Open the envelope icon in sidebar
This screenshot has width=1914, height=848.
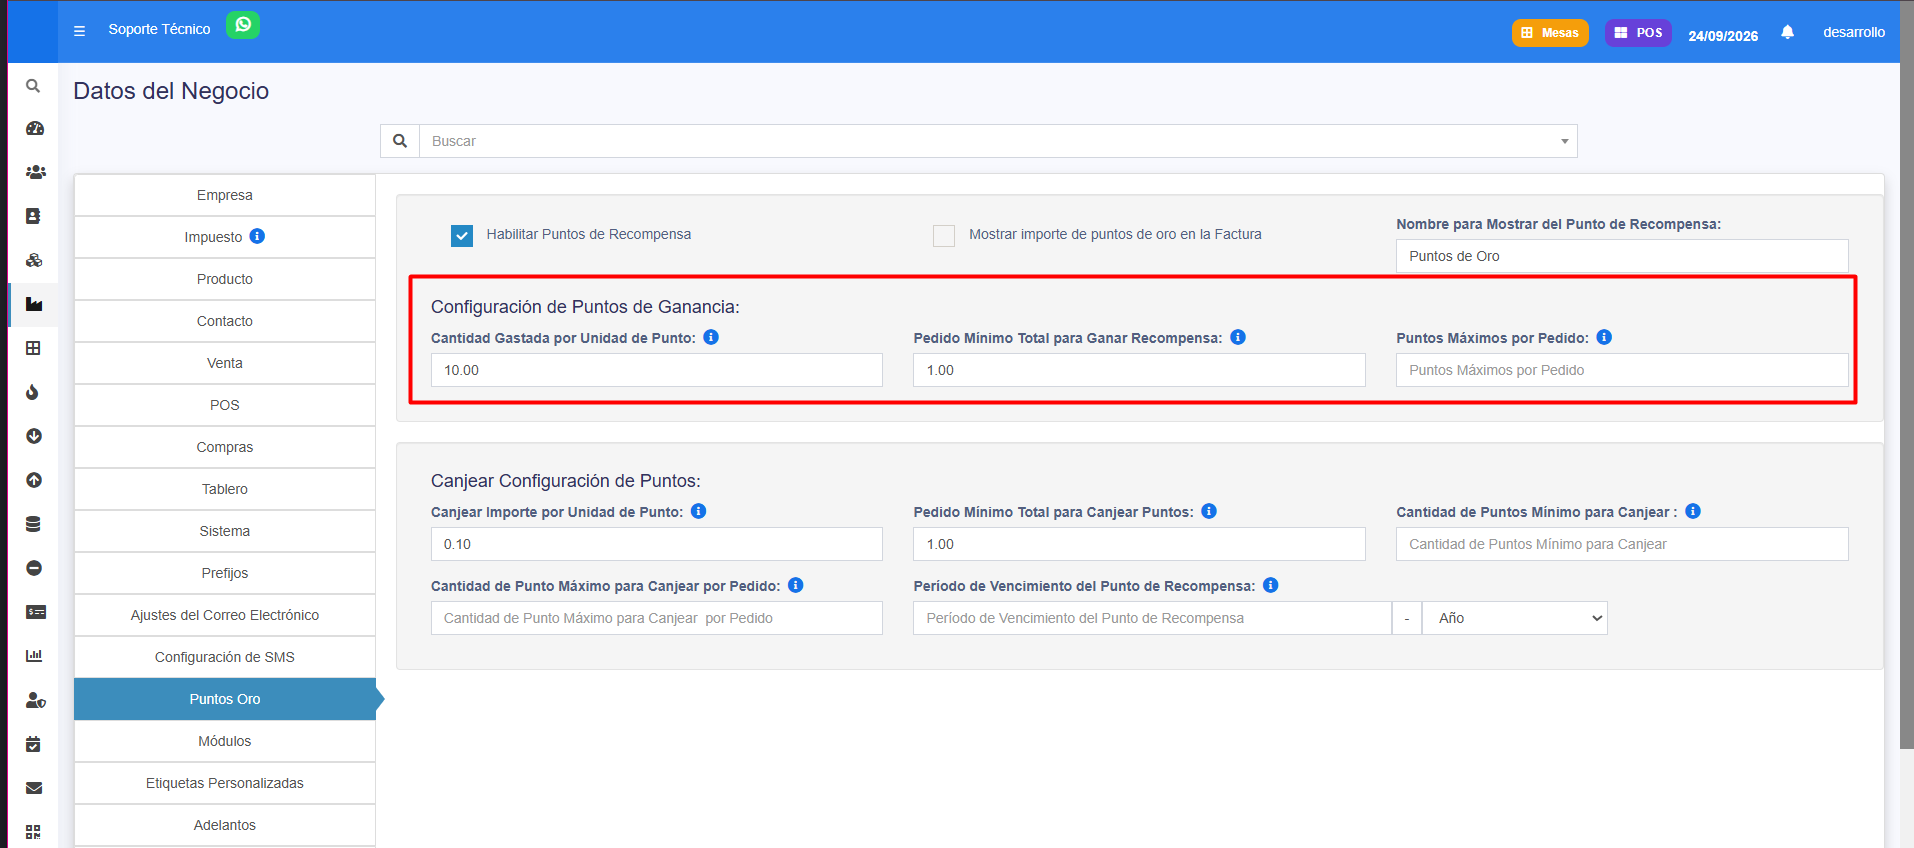34,788
